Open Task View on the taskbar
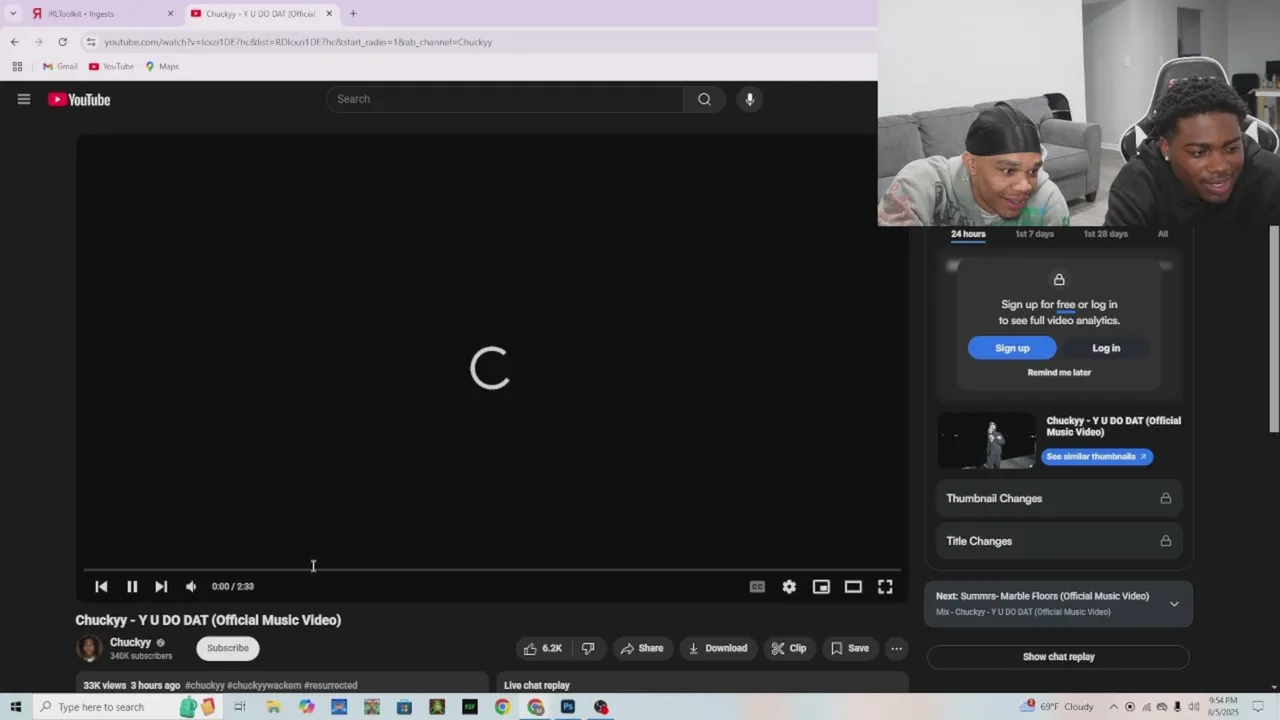The height and width of the screenshot is (720, 1280). (x=240, y=707)
